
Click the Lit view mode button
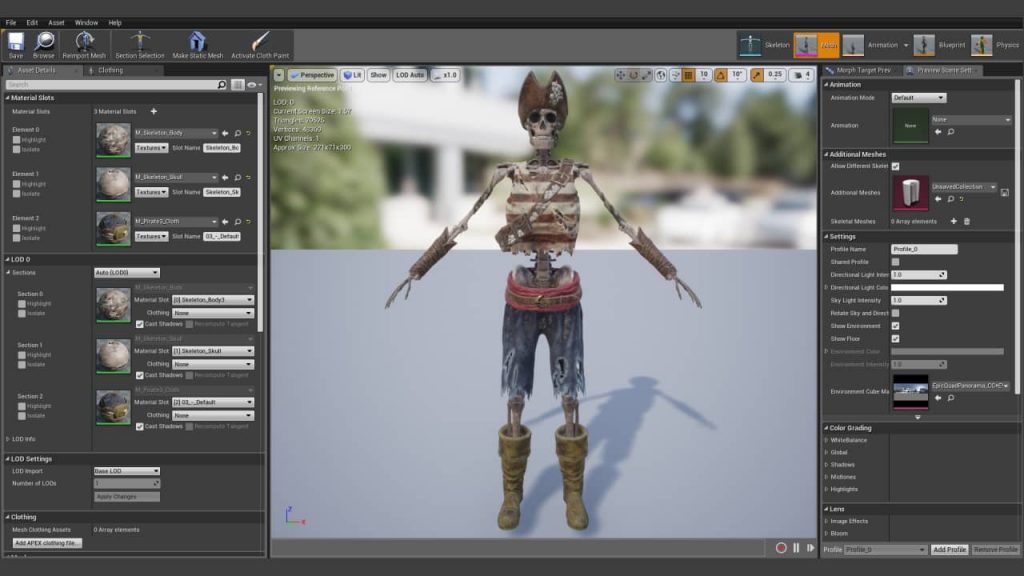tap(352, 75)
